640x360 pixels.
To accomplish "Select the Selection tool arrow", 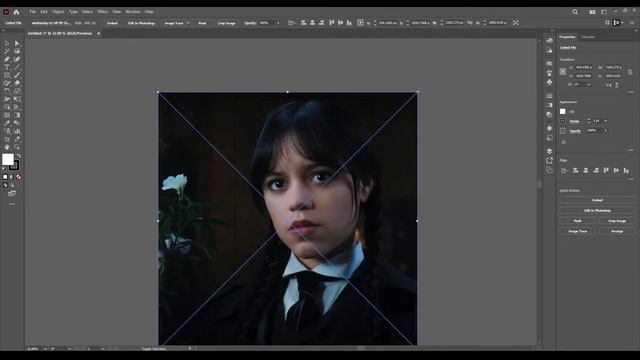I will pyautogui.click(x=7, y=43).
